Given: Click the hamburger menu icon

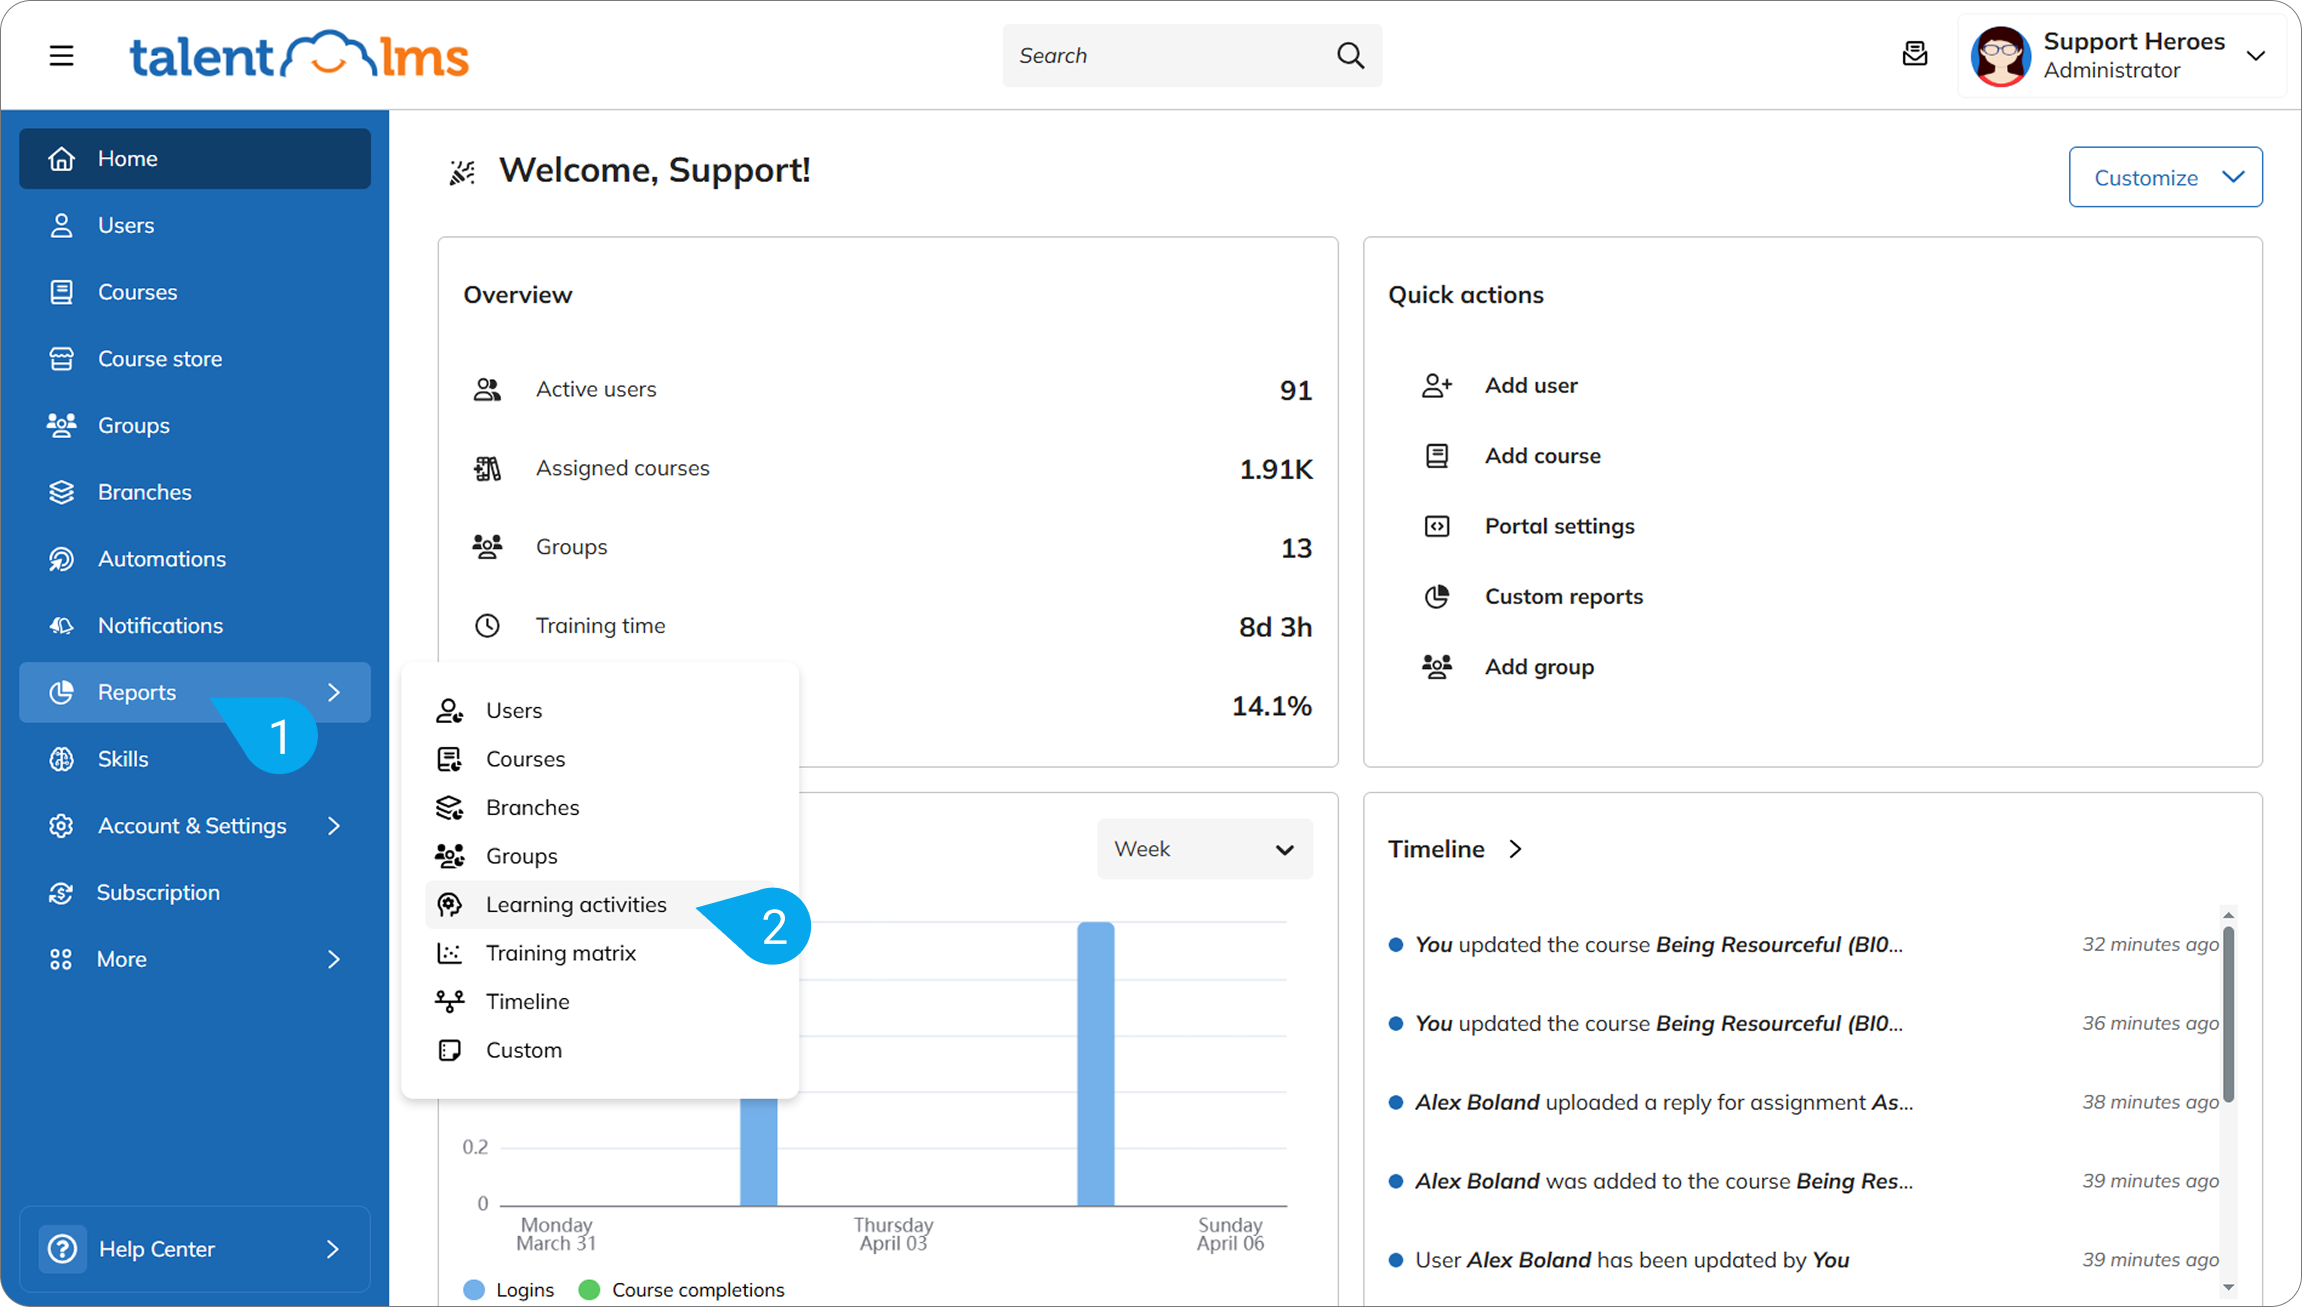Looking at the screenshot, I should [x=62, y=56].
